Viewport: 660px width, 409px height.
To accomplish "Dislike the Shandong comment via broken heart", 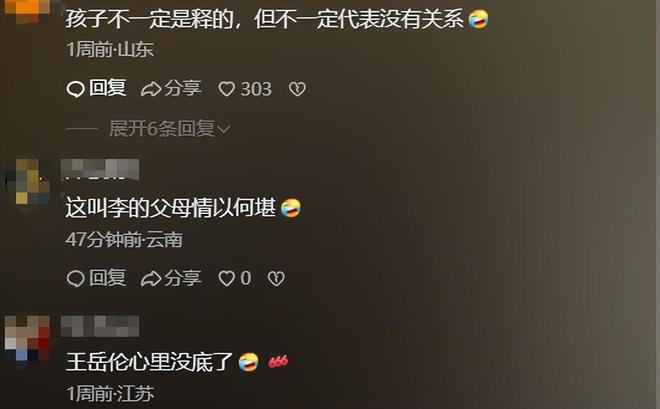I will 297,89.
